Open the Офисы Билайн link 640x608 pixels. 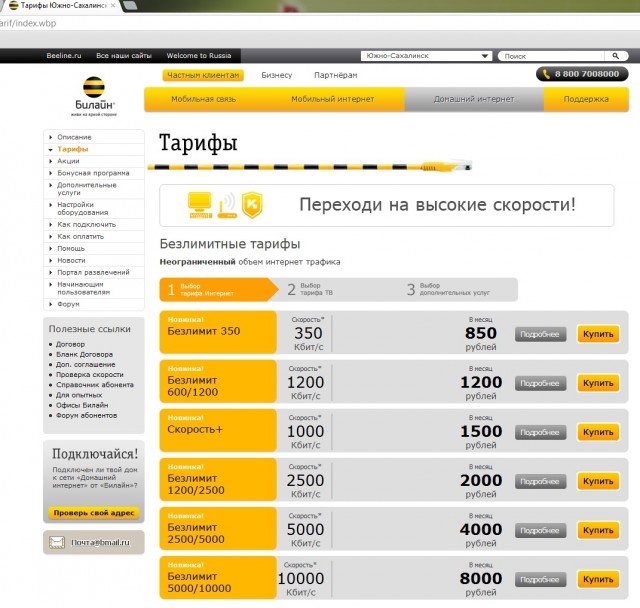tap(82, 405)
